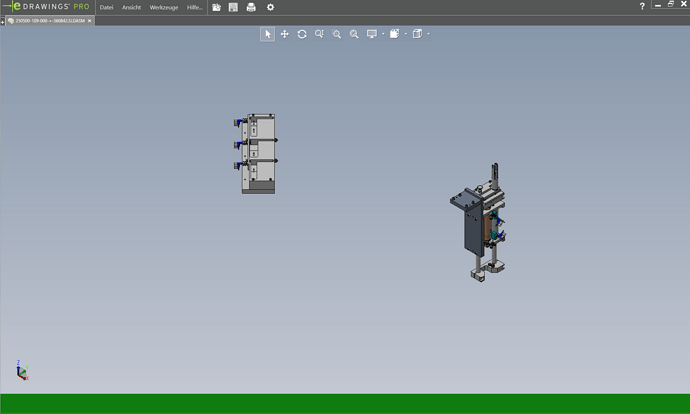This screenshot has height=414, width=690.
Task: Click the XYZ axis triad
Action: pos(21,372)
